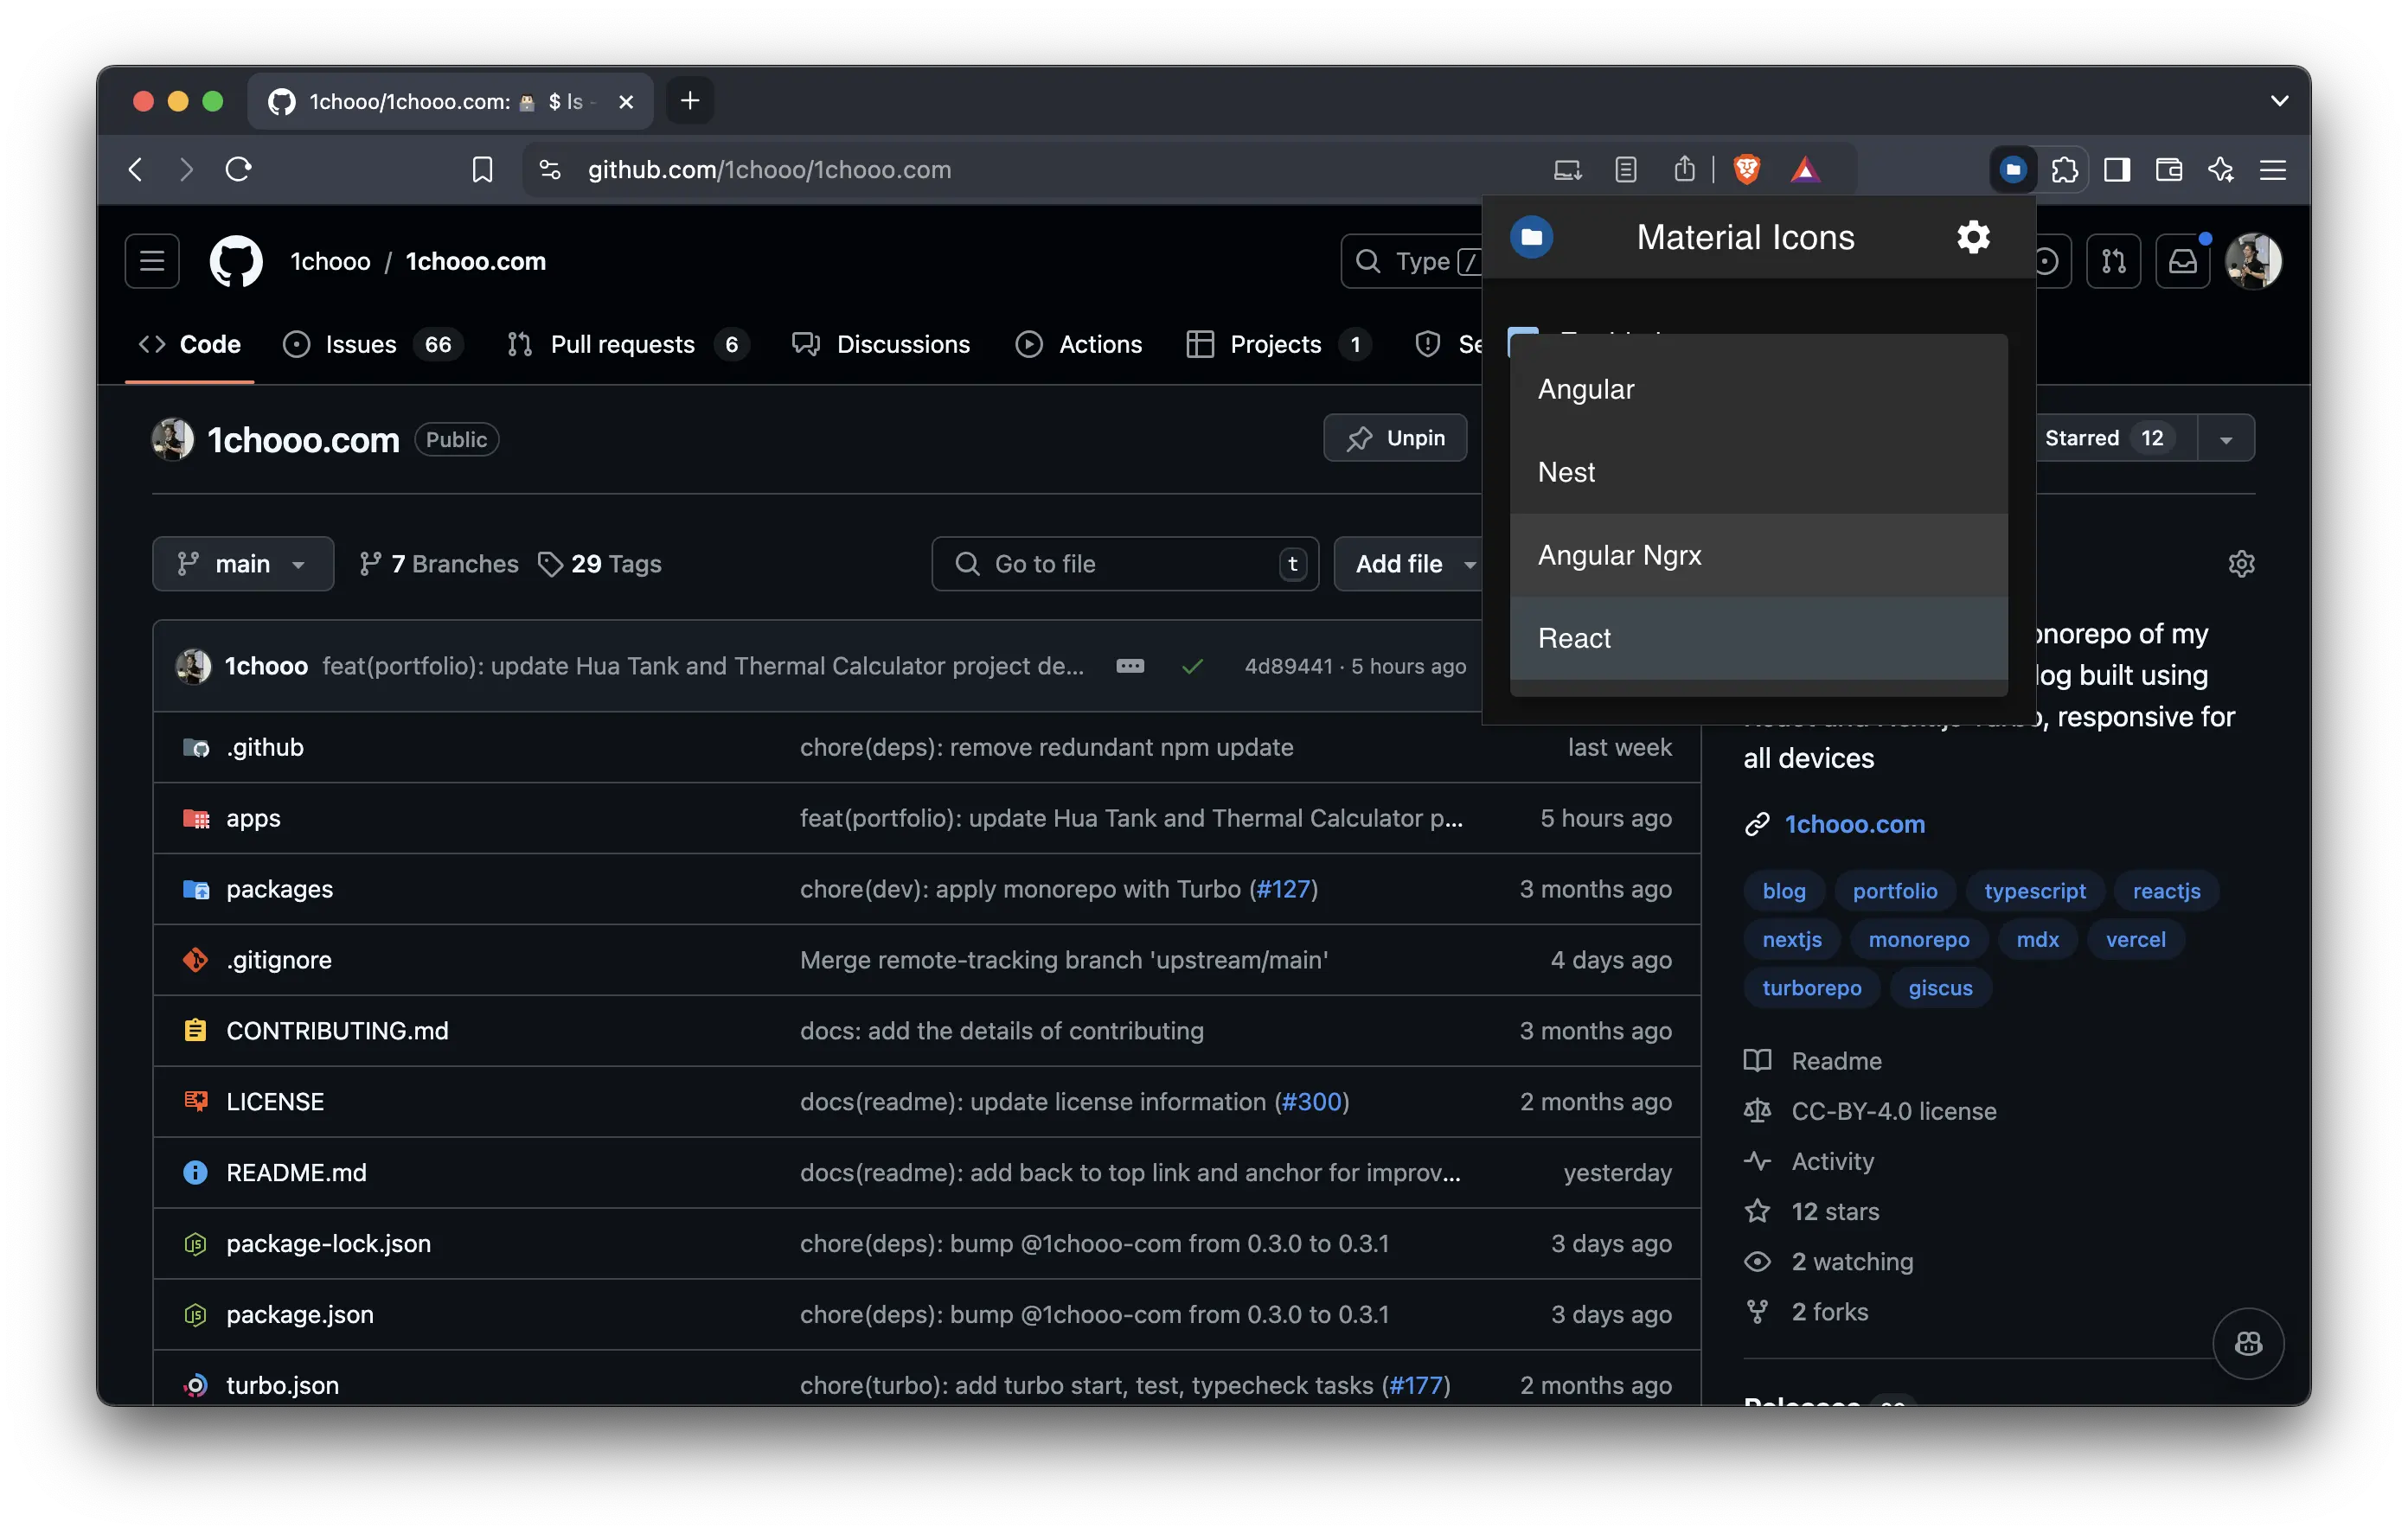Open the Discussions tab

pyautogui.click(x=881, y=344)
